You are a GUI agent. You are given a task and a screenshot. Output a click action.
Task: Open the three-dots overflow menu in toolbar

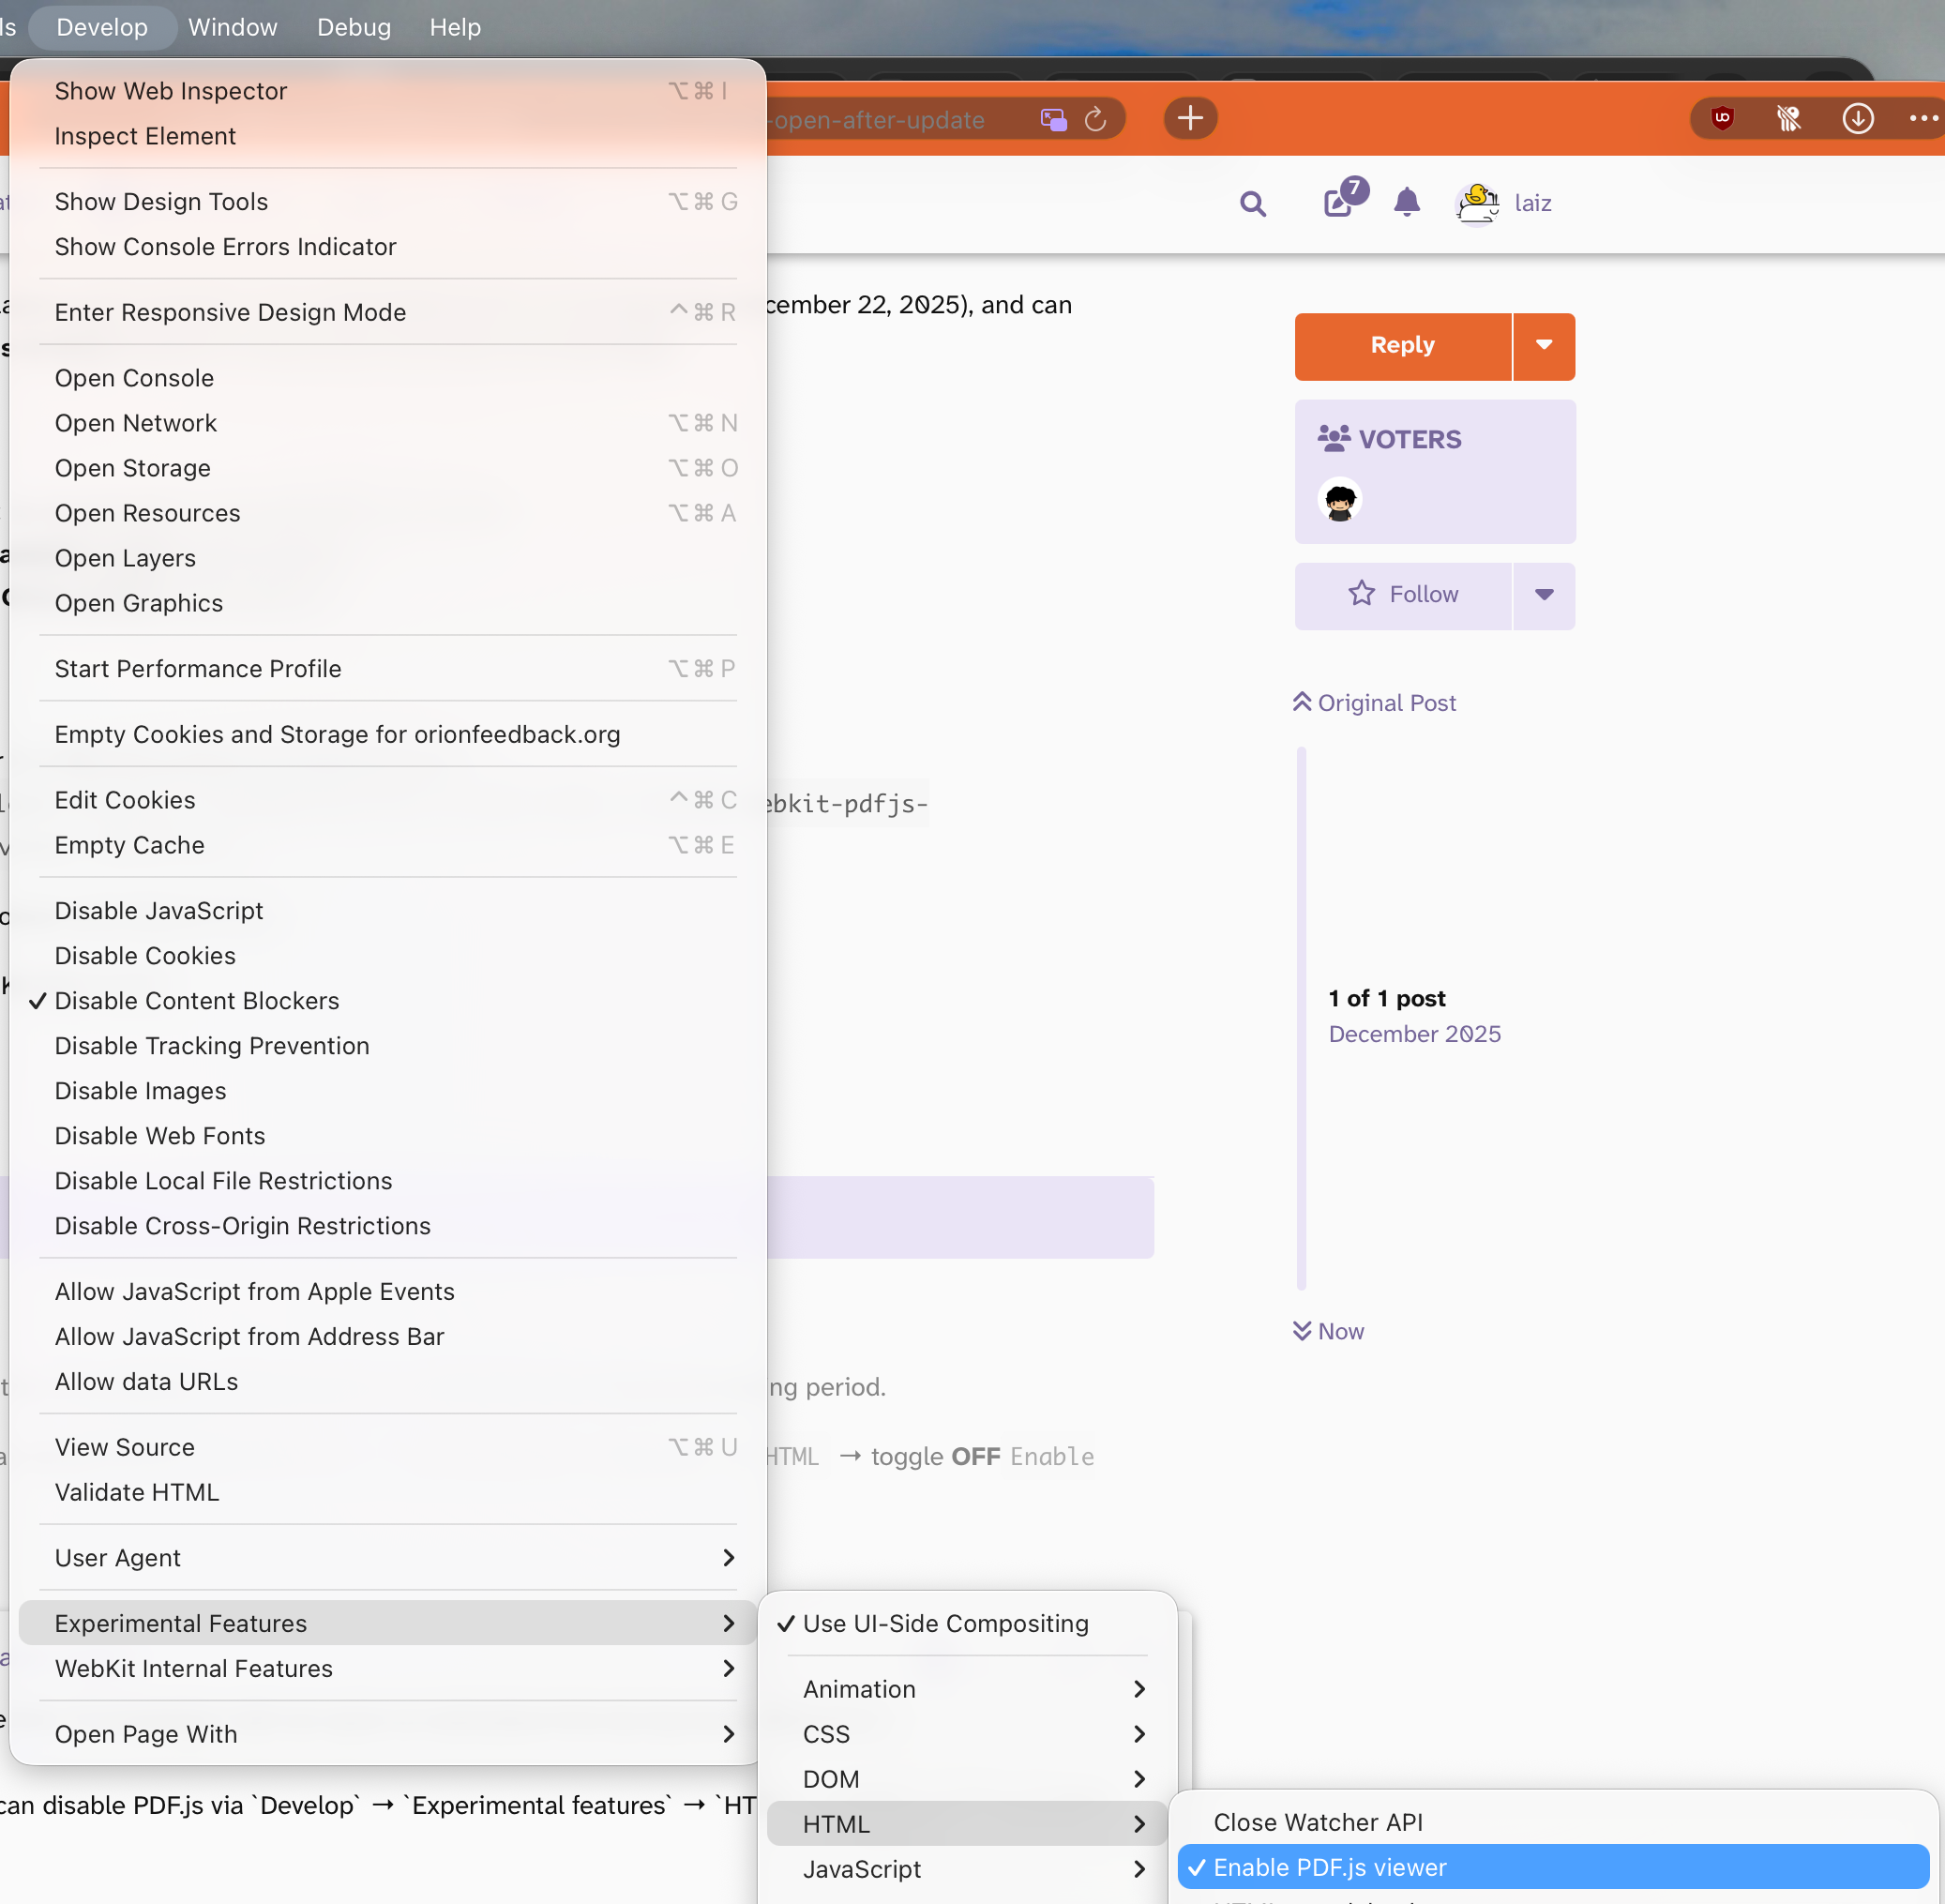pos(1924,119)
